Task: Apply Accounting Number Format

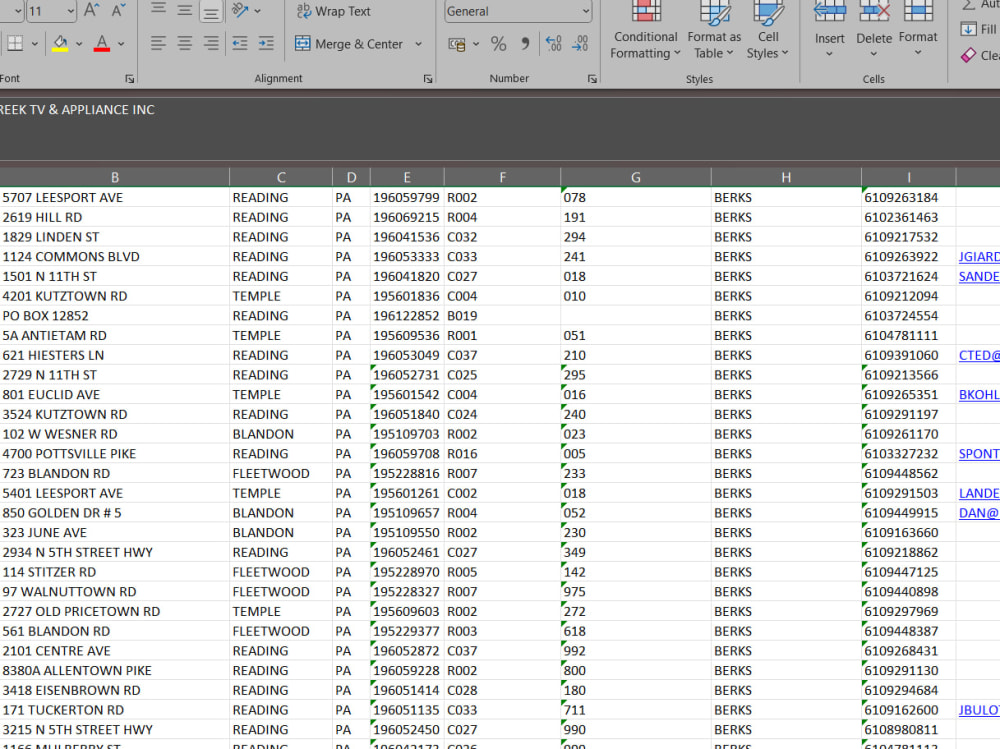Action: click(457, 44)
